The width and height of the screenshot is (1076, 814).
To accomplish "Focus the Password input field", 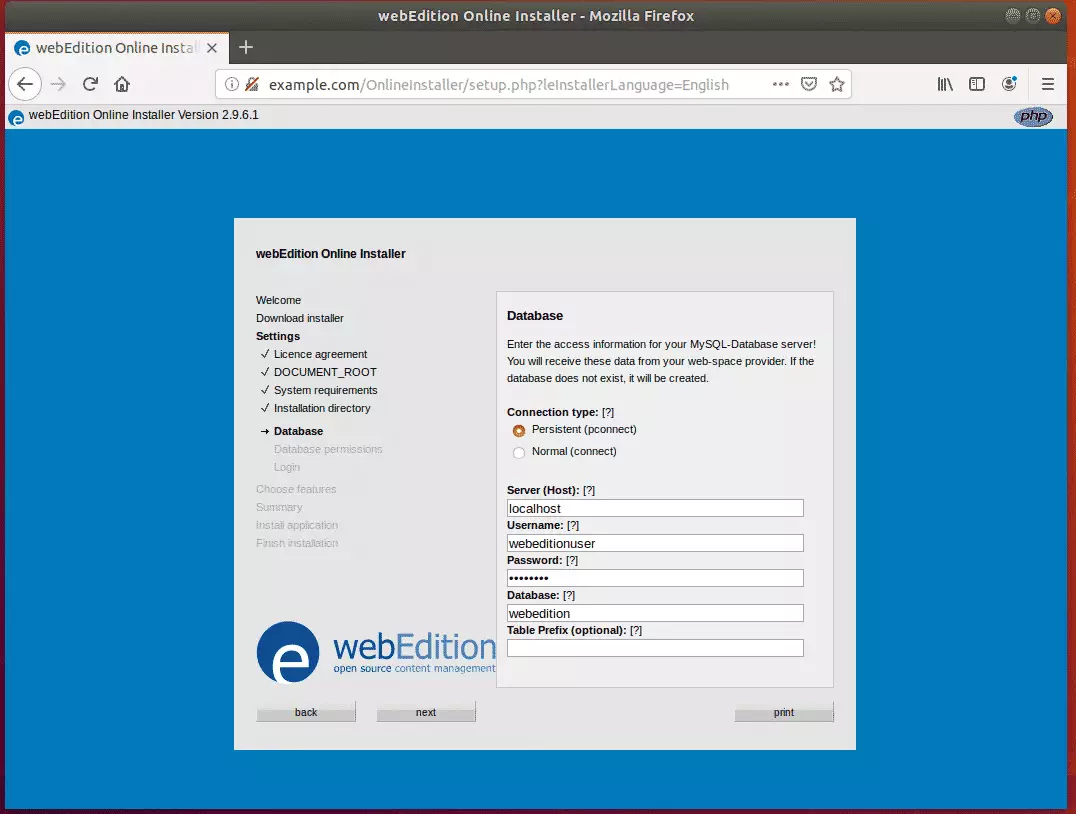I will click(x=655, y=578).
